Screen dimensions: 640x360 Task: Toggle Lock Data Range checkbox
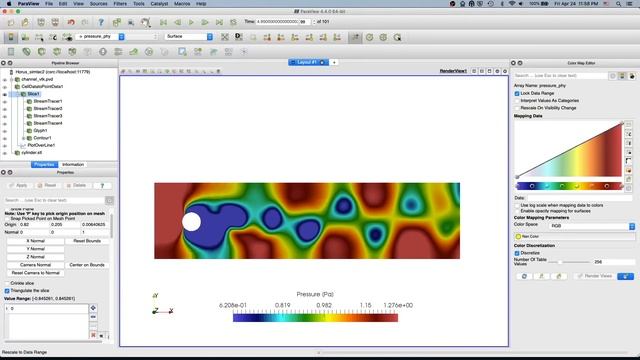click(x=517, y=93)
